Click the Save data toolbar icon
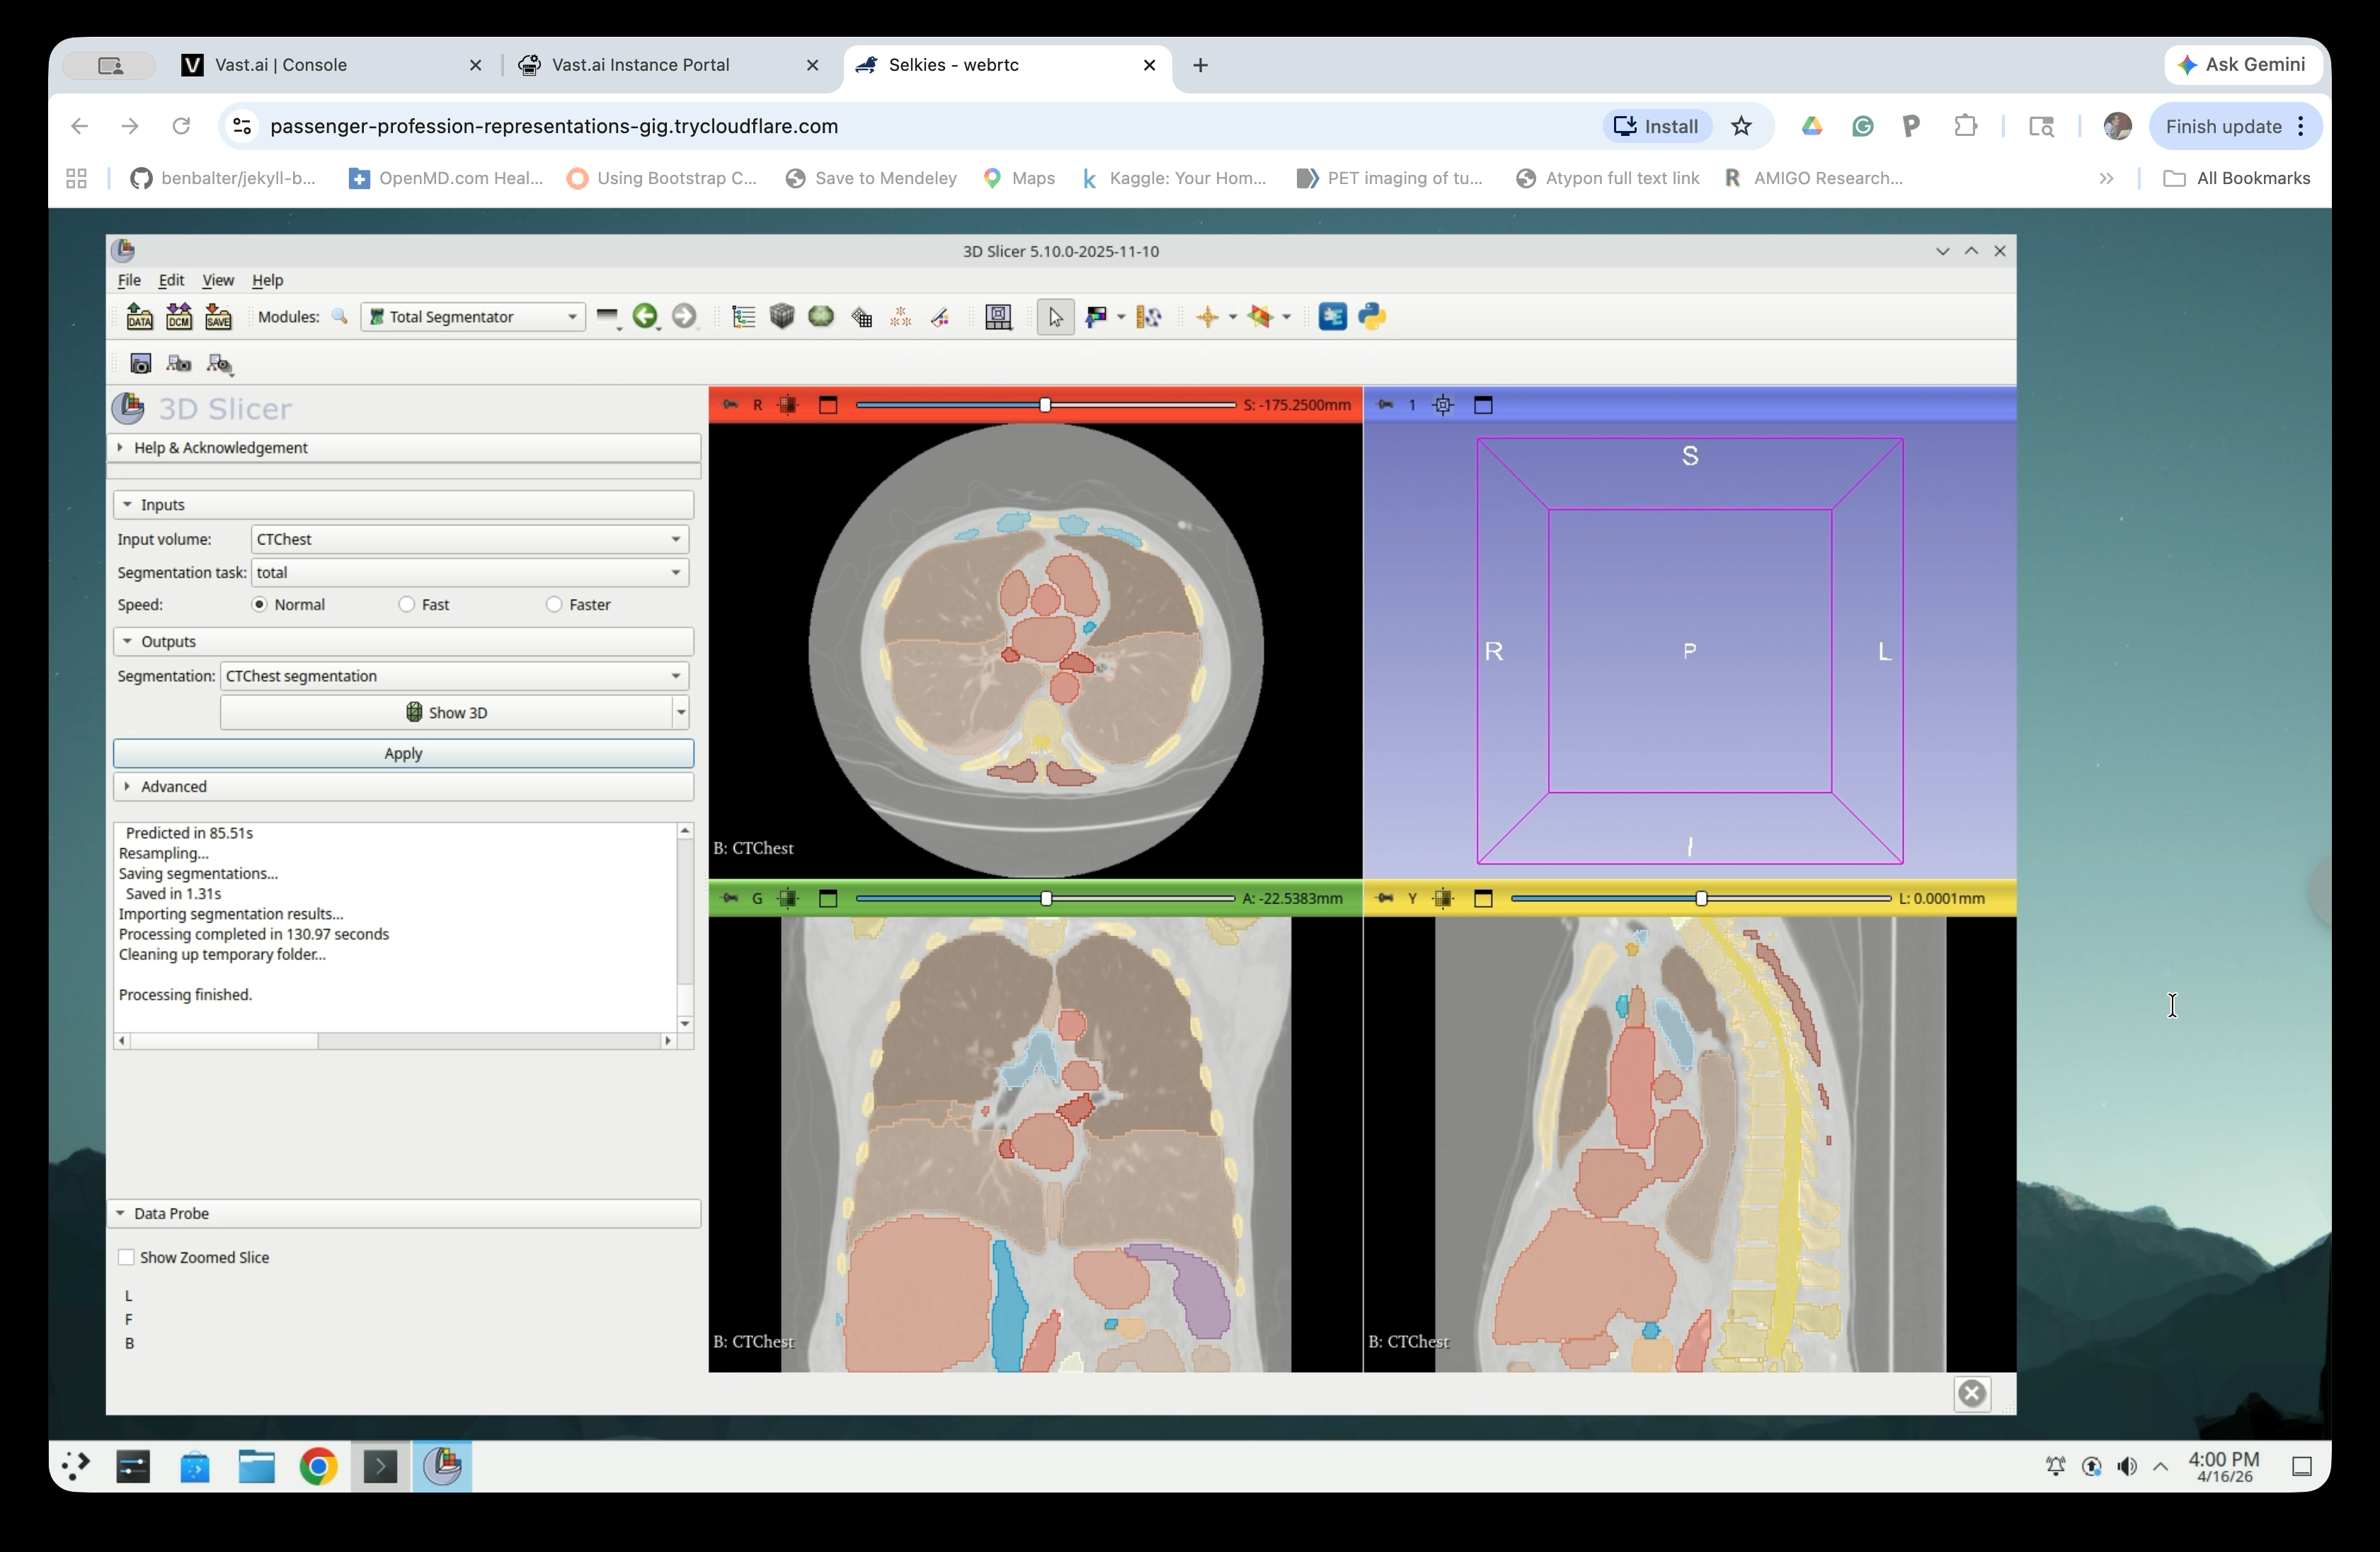The width and height of the screenshot is (2380, 1552). coord(219,317)
